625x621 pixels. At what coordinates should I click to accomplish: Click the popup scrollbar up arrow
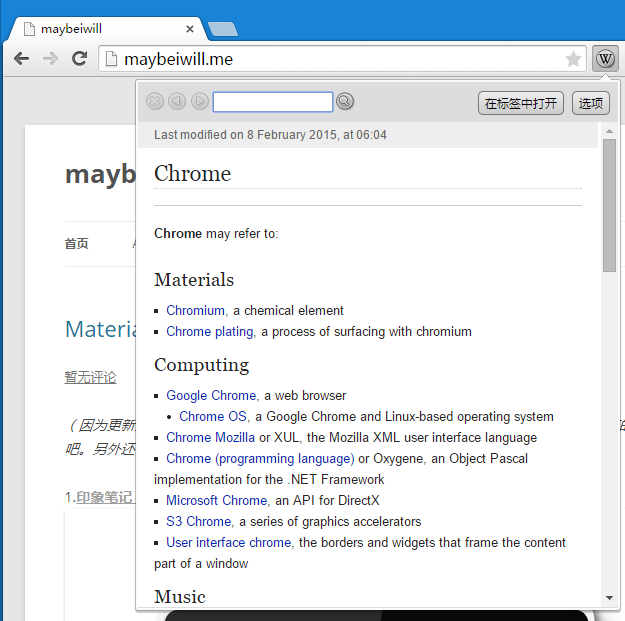609,131
